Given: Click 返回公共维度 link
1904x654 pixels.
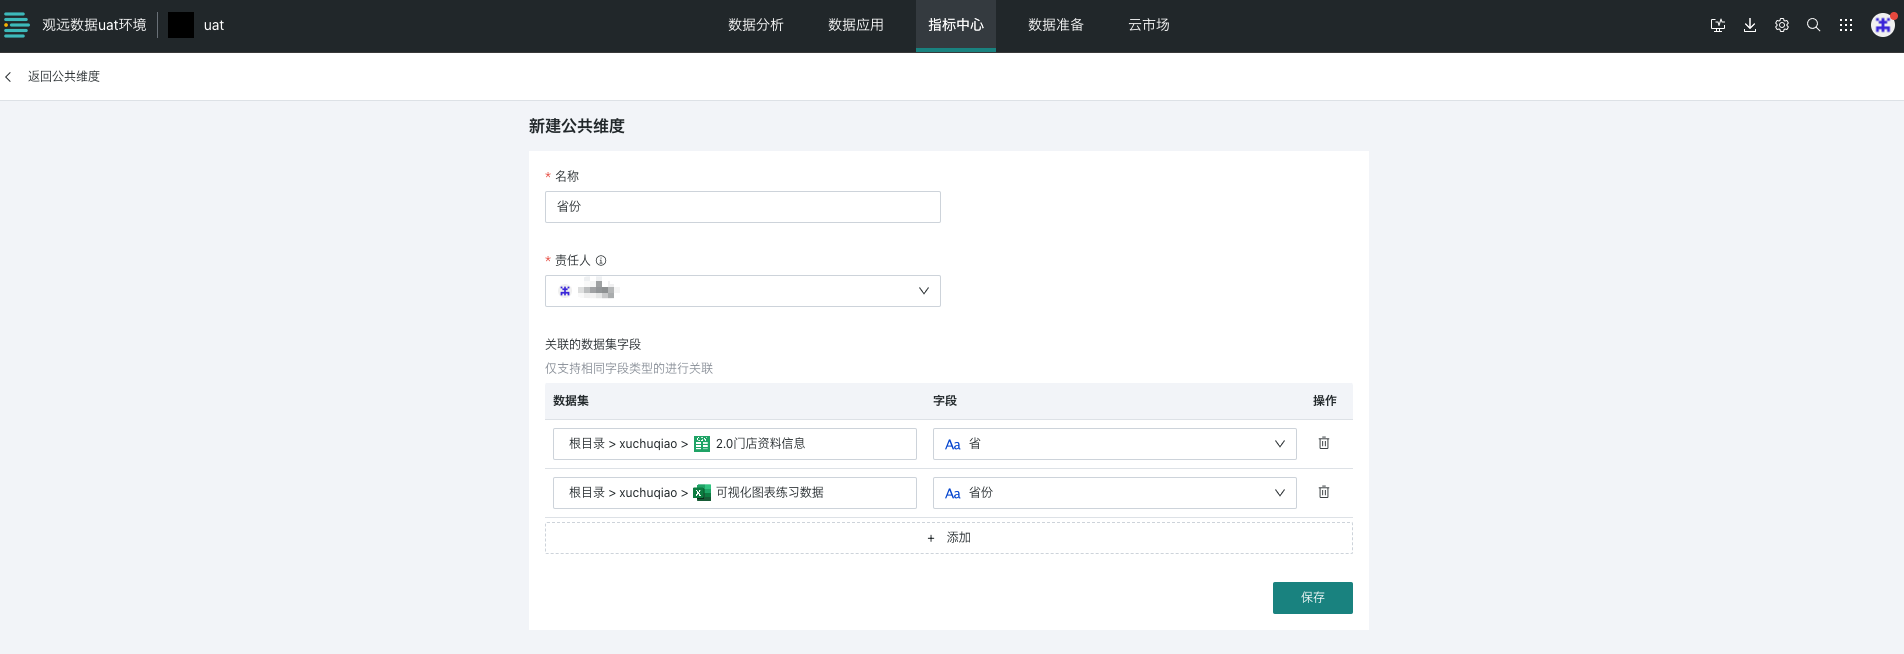Looking at the screenshot, I should 64,77.
